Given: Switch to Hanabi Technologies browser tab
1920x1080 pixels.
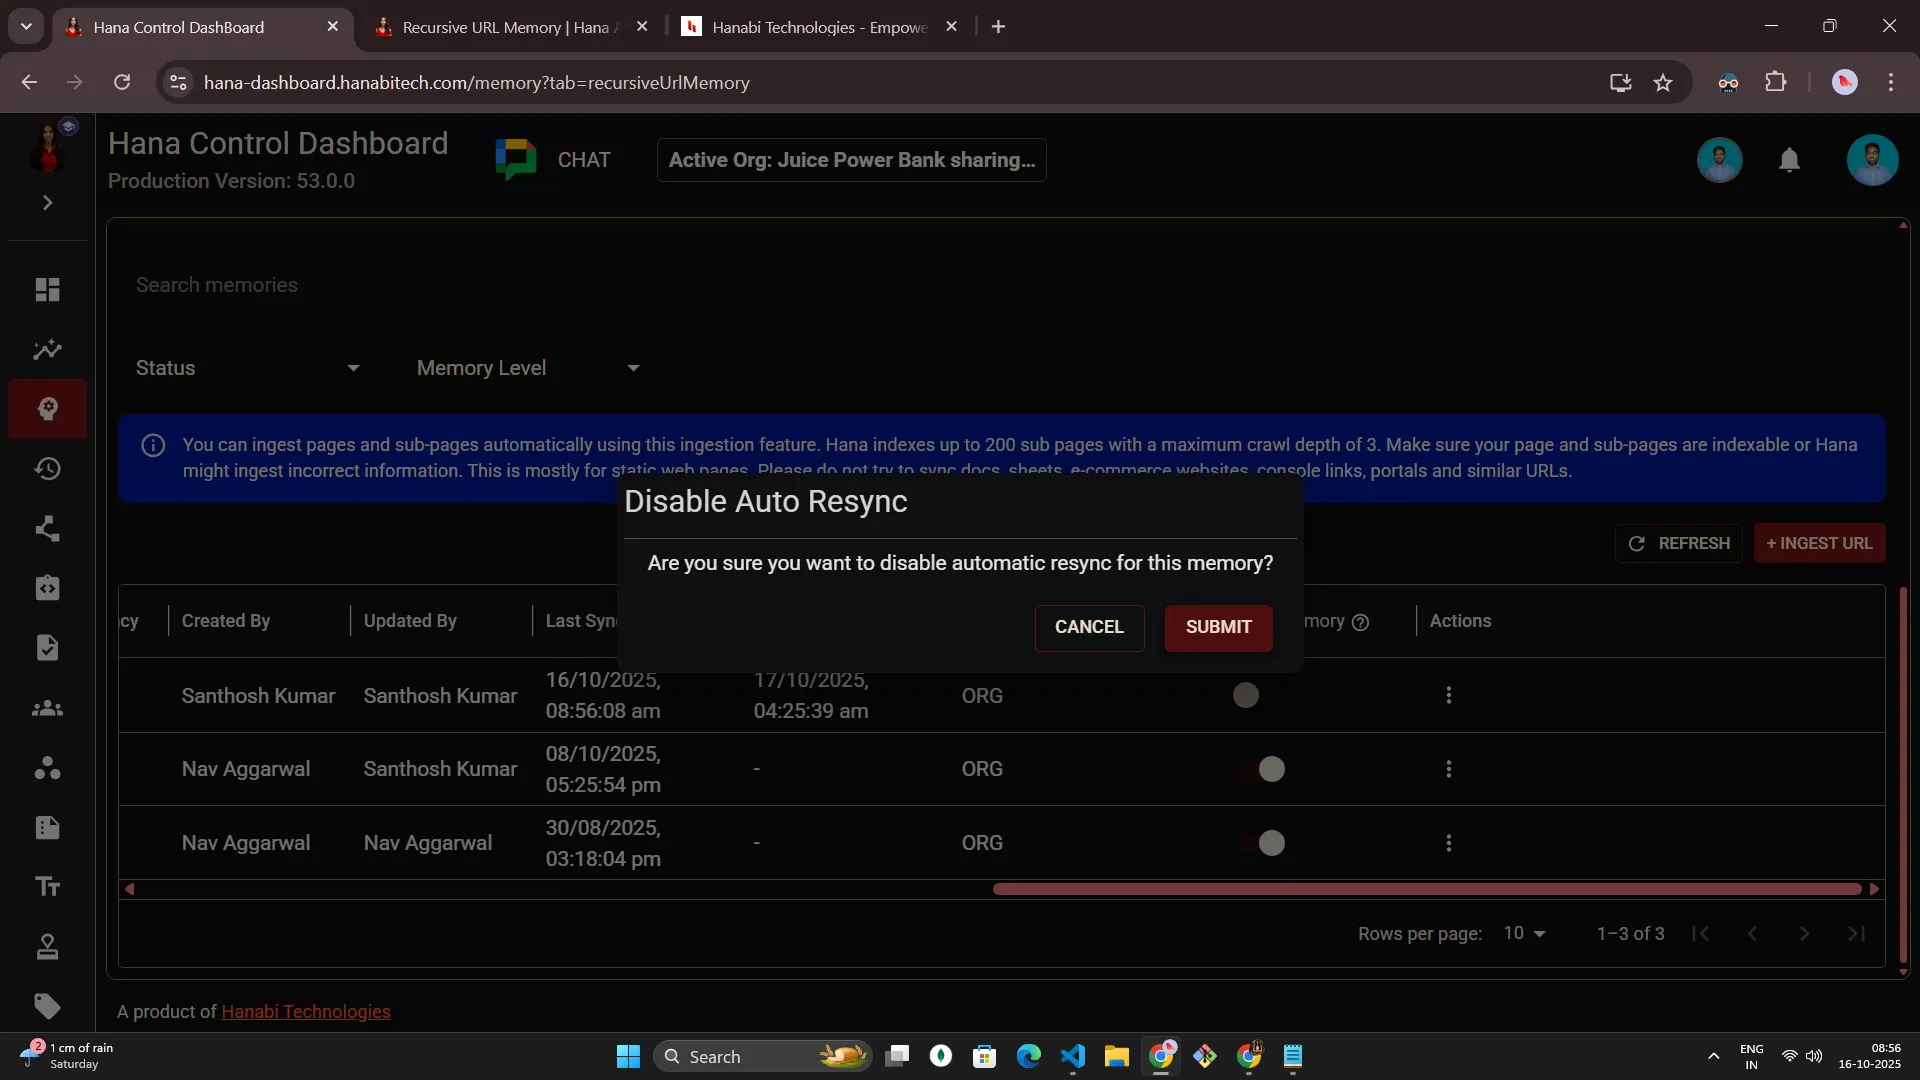Looking at the screenshot, I should (817, 27).
